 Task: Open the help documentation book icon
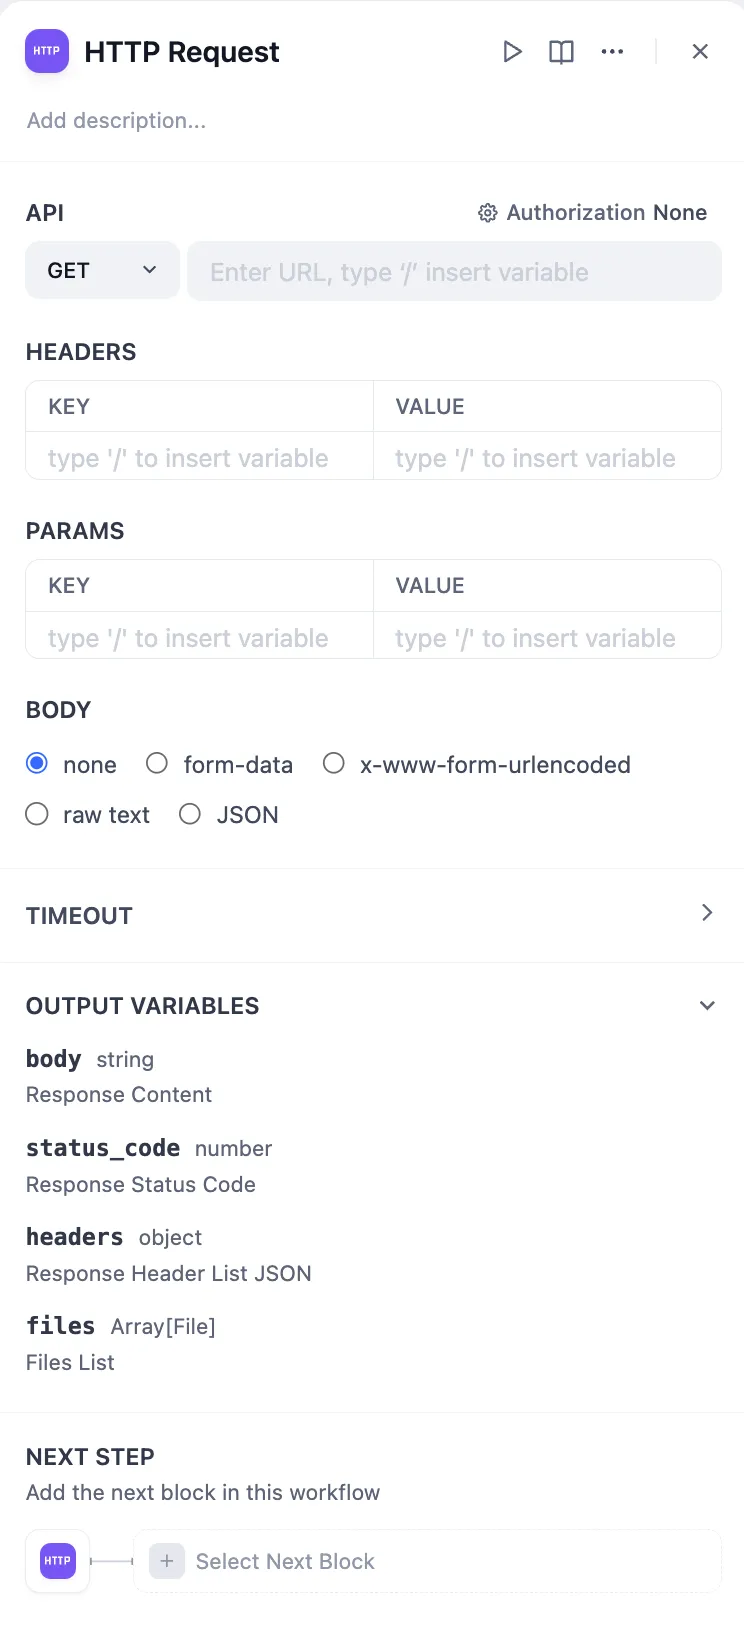tap(562, 52)
